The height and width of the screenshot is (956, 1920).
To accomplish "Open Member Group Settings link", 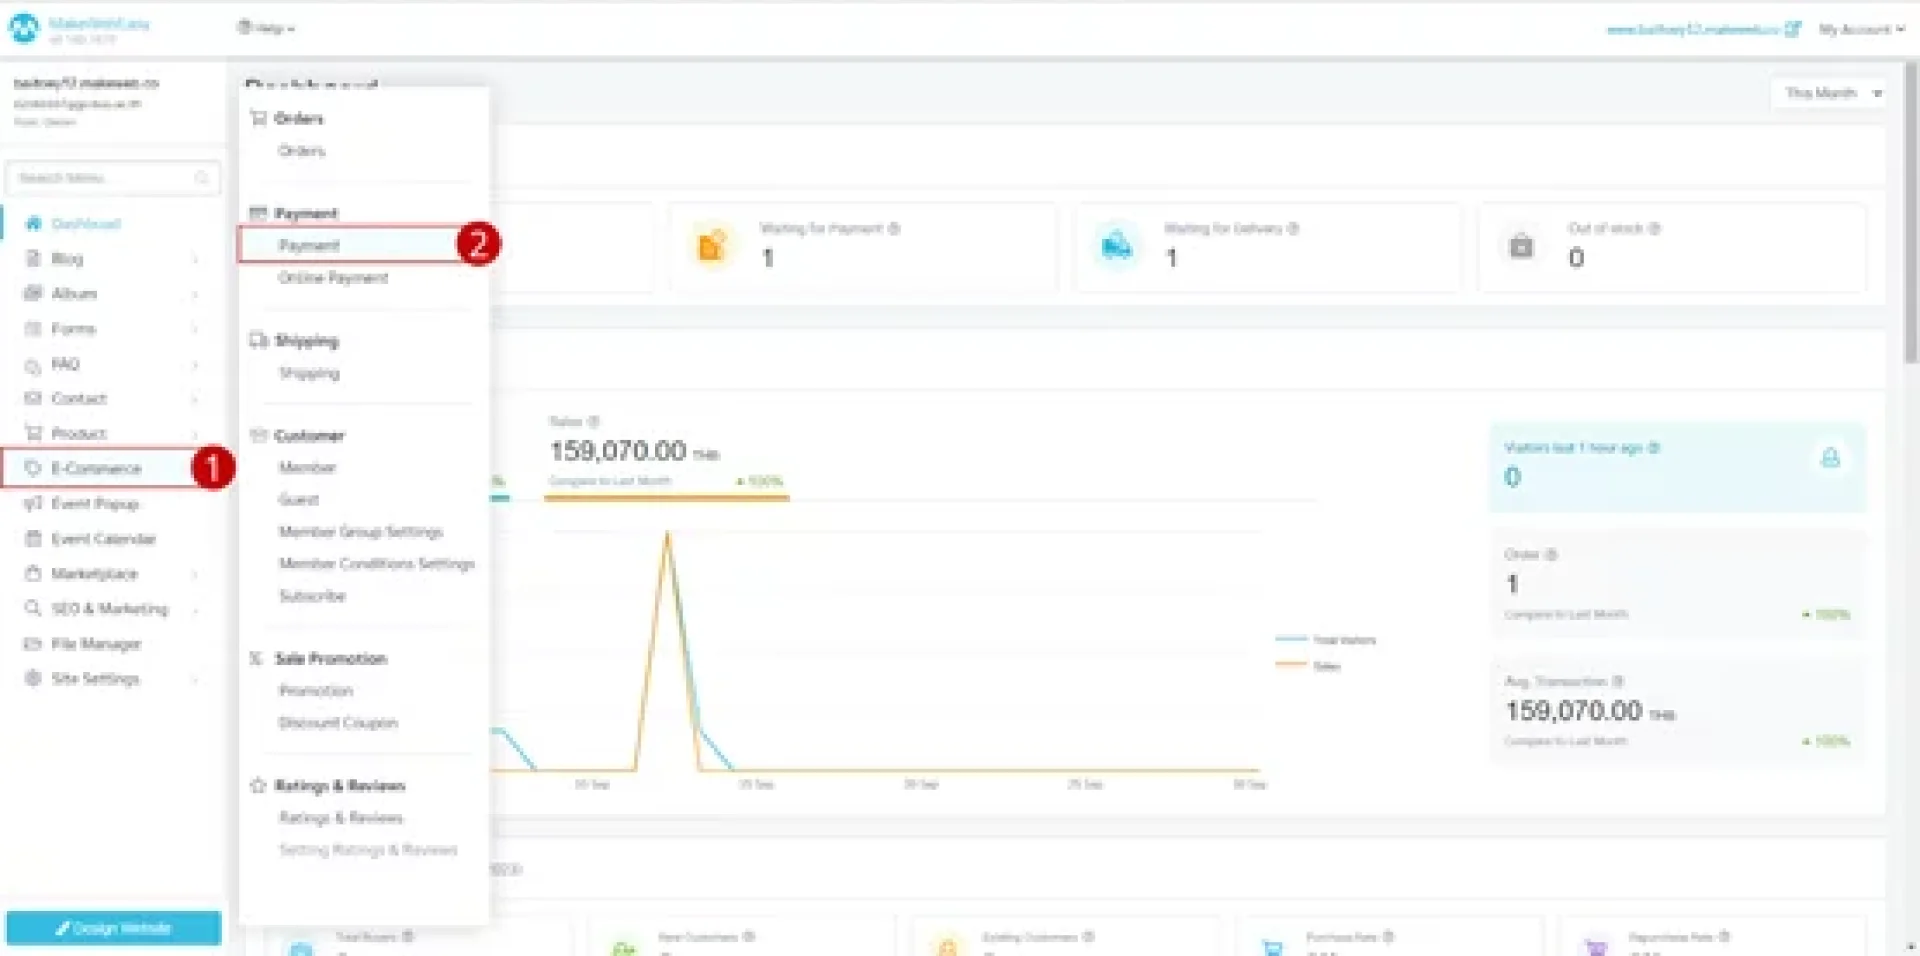I will point(360,531).
